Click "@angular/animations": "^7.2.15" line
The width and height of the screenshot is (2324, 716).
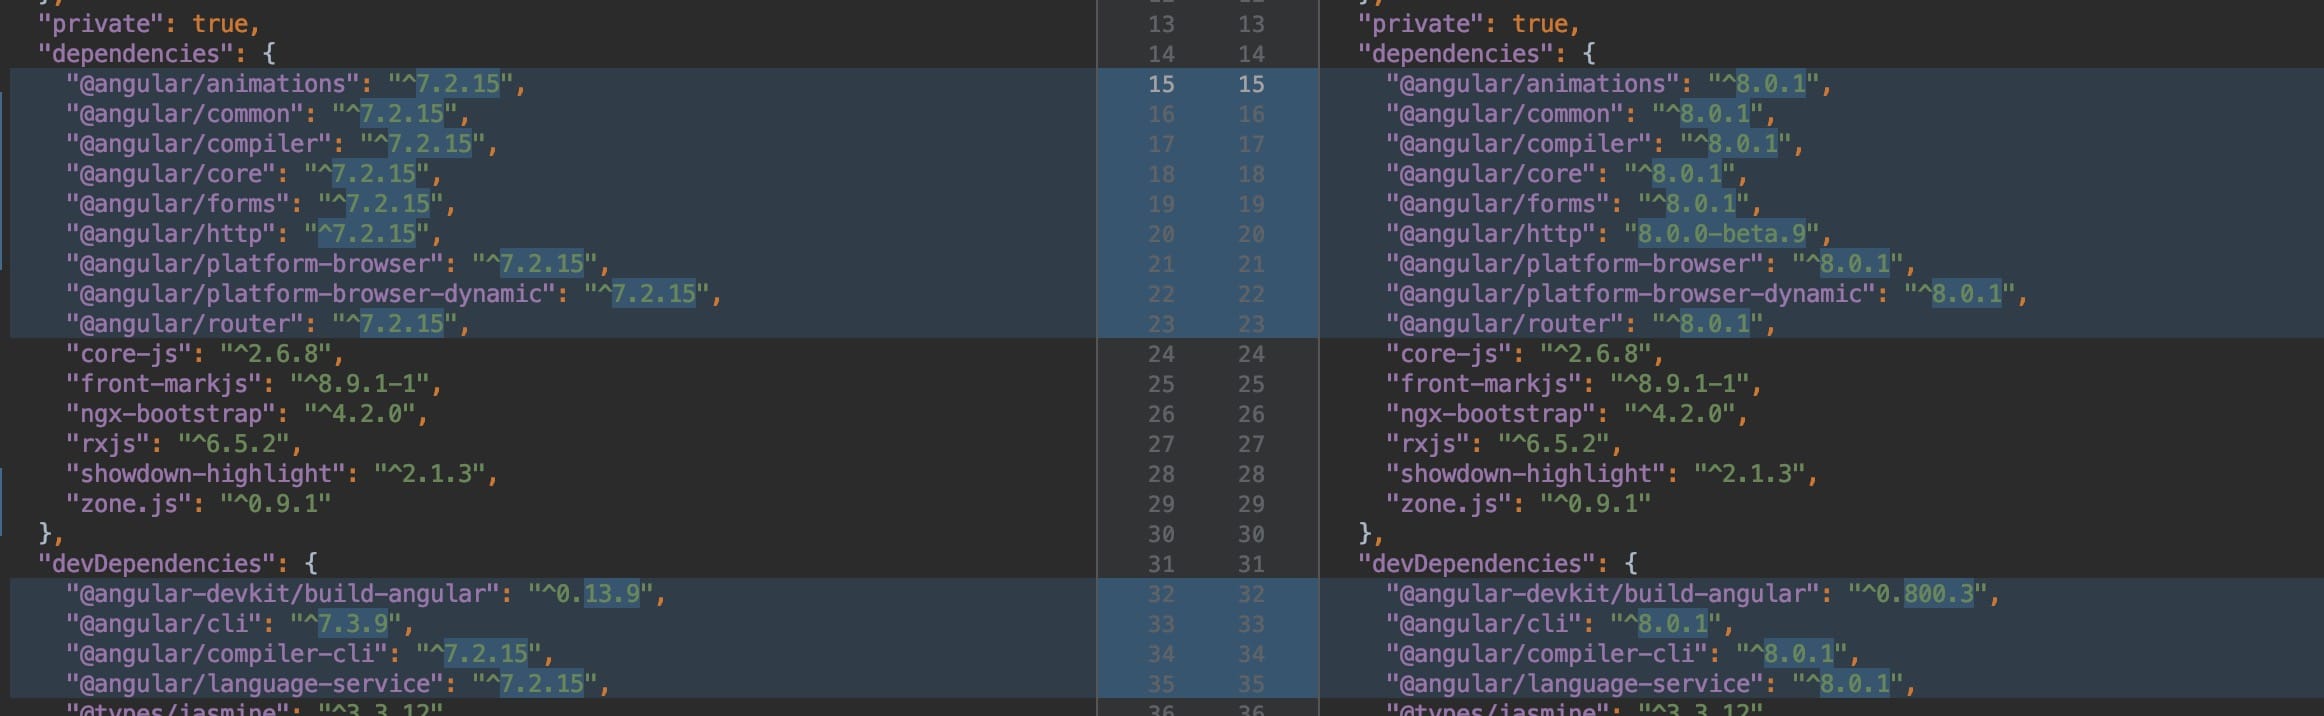296,84
